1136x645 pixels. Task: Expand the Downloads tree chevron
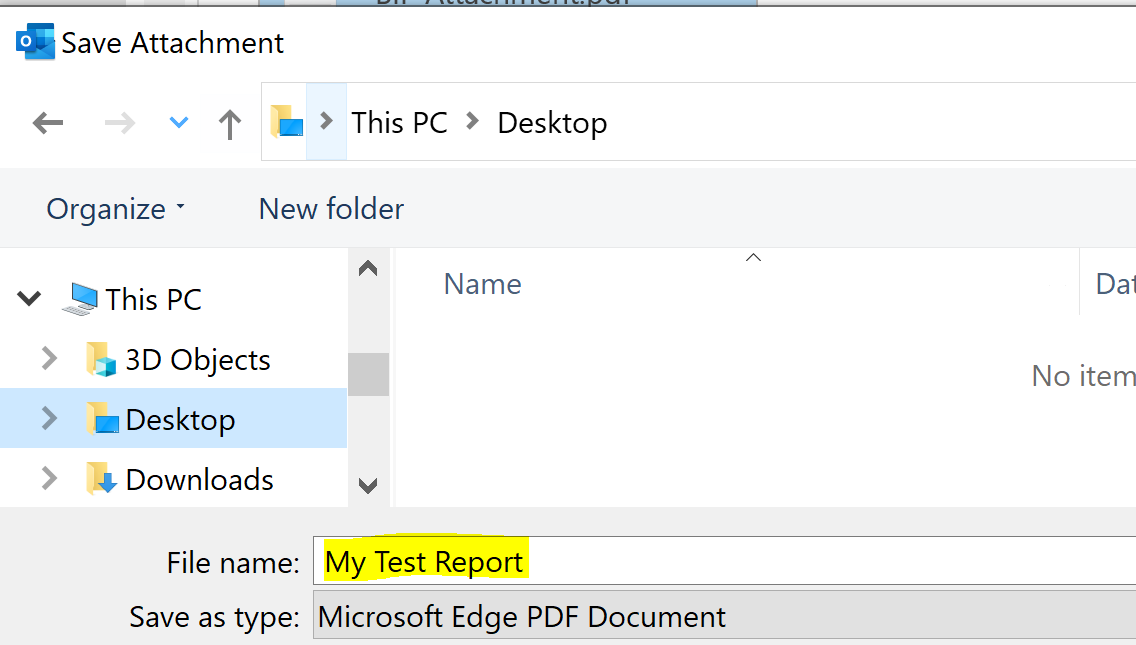48,479
